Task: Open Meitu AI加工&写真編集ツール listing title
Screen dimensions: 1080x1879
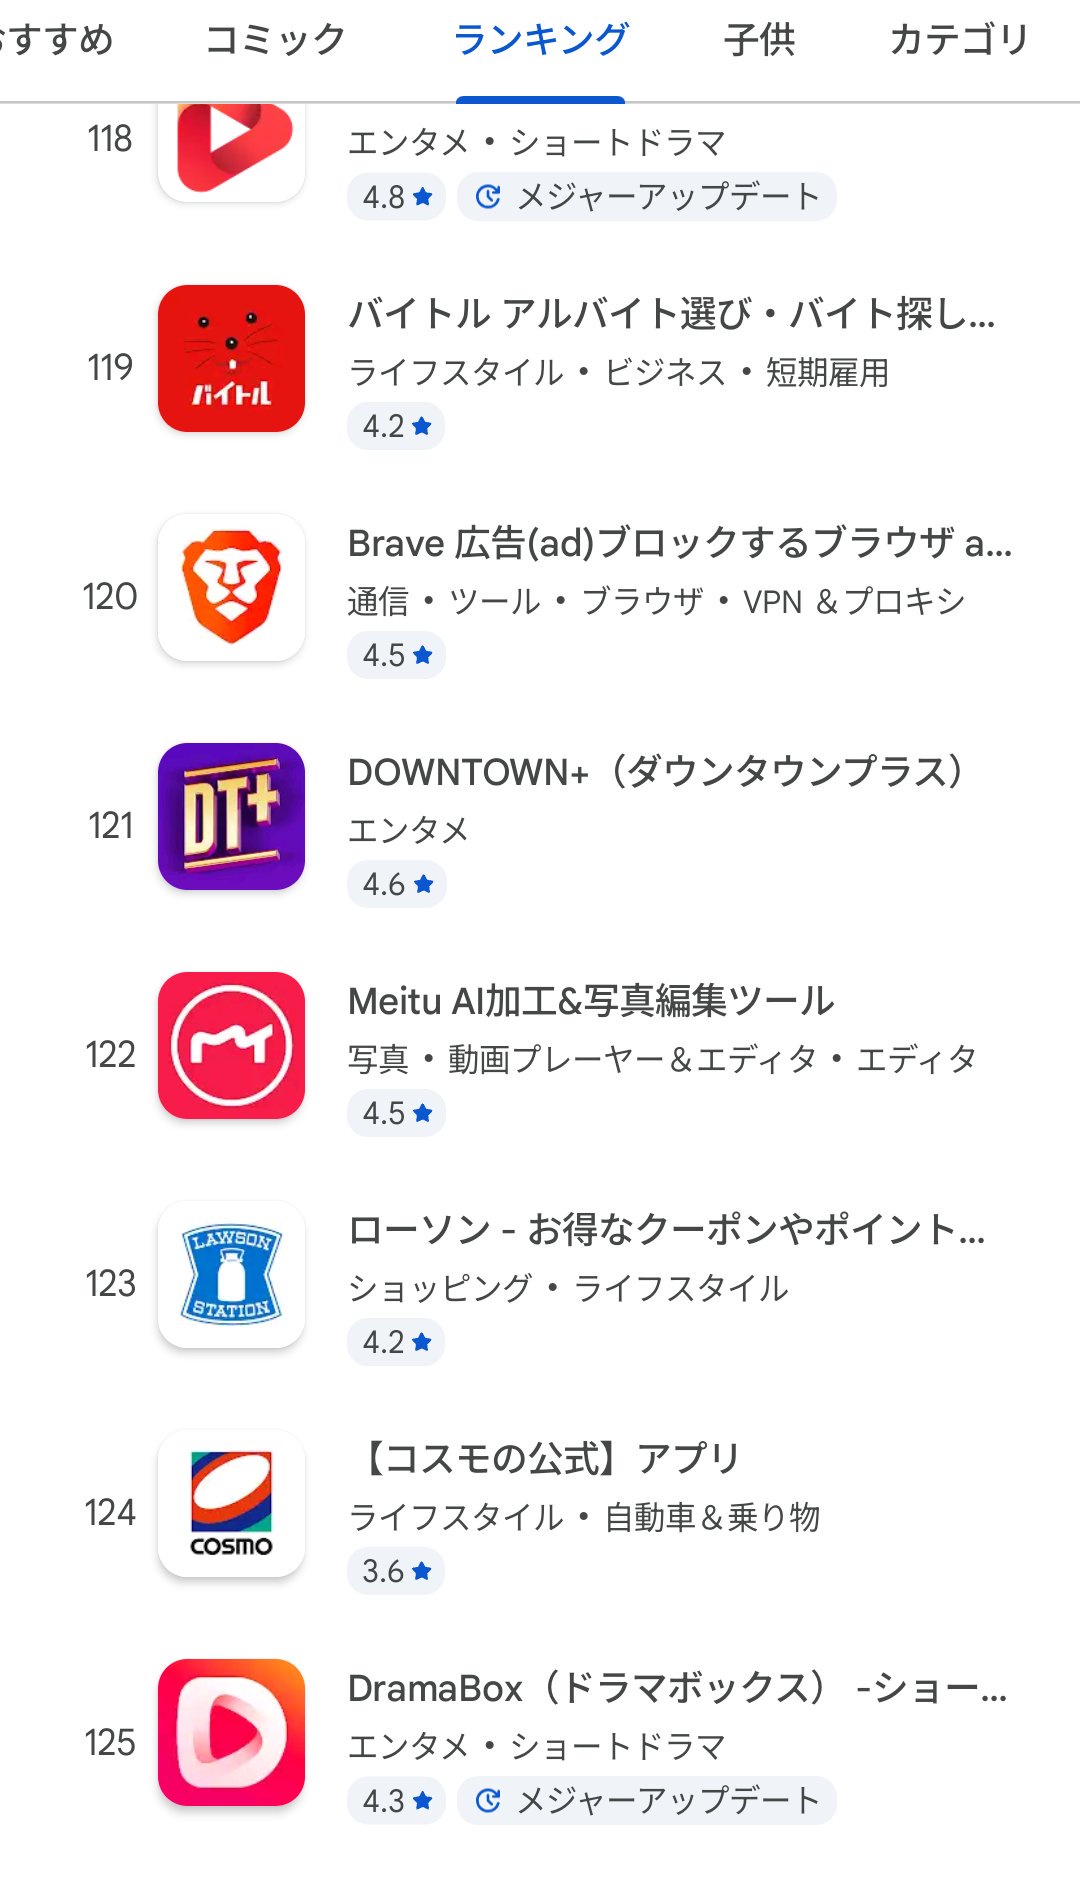Action: point(590,1001)
